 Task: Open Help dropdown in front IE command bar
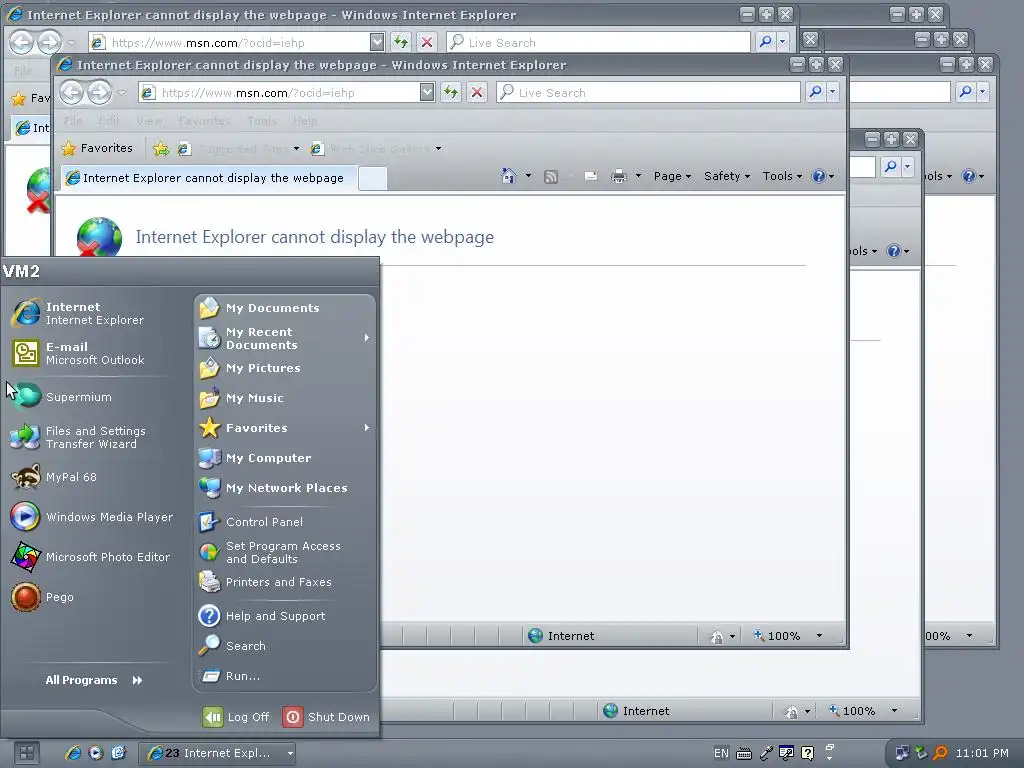[823, 176]
